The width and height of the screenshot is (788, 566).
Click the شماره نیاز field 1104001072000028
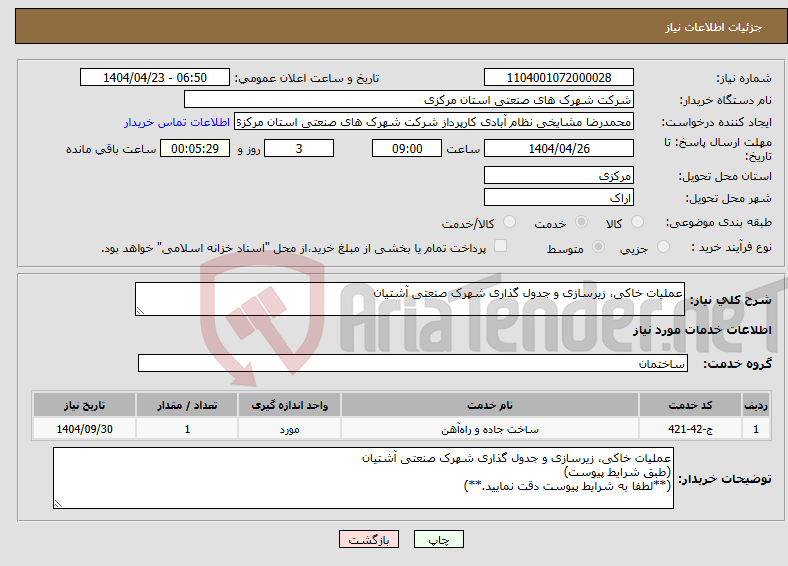pyautogui.click(x=559, y=77)
